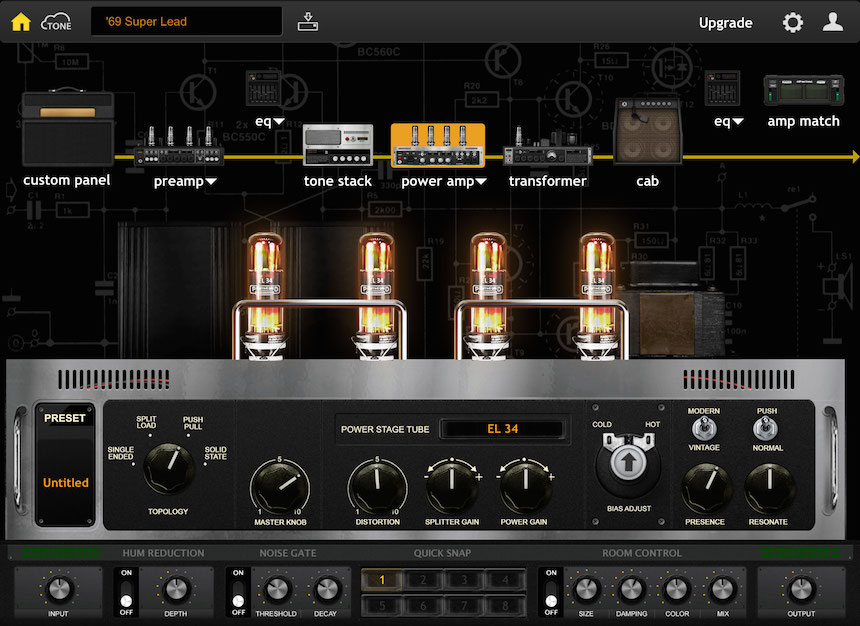Open the '69 Super Lead preset name field
The image size is (860, 626).
point(186,21)
